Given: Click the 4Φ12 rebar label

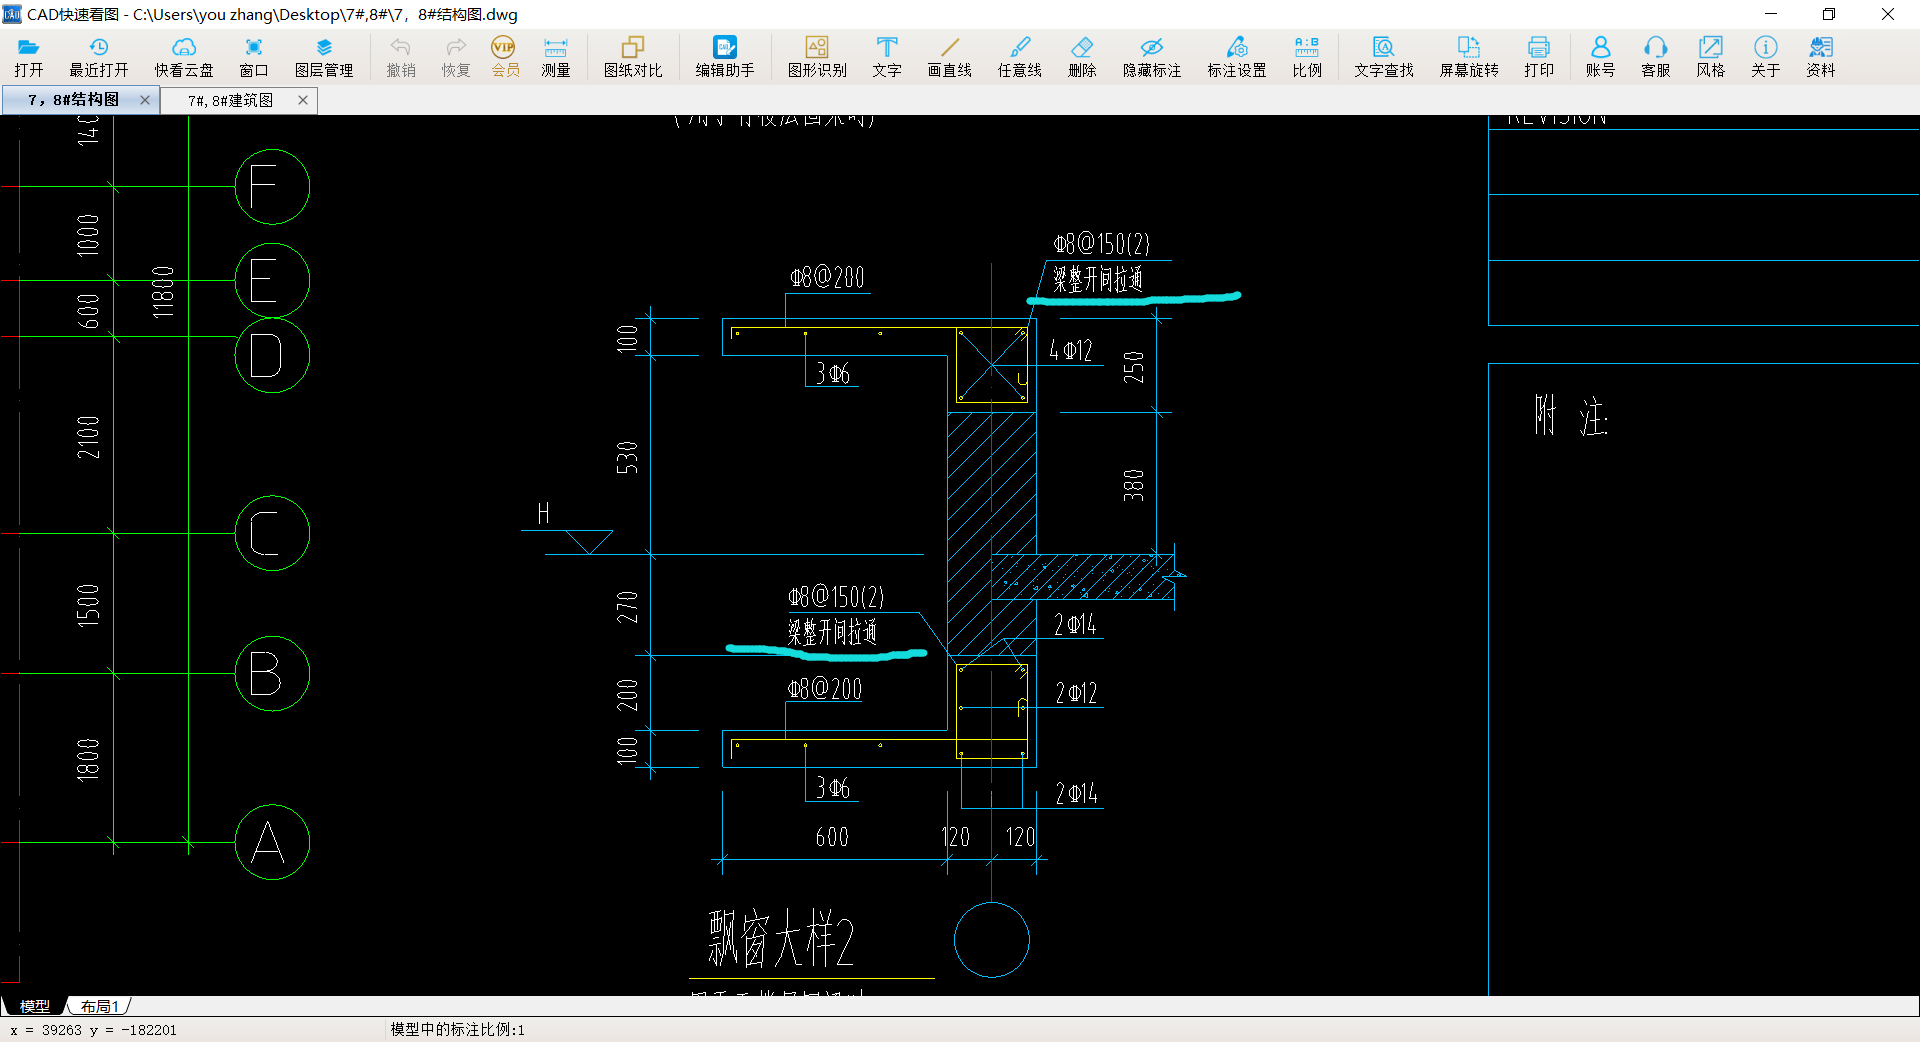Looking at the screenshot, I should (1071, 350).
